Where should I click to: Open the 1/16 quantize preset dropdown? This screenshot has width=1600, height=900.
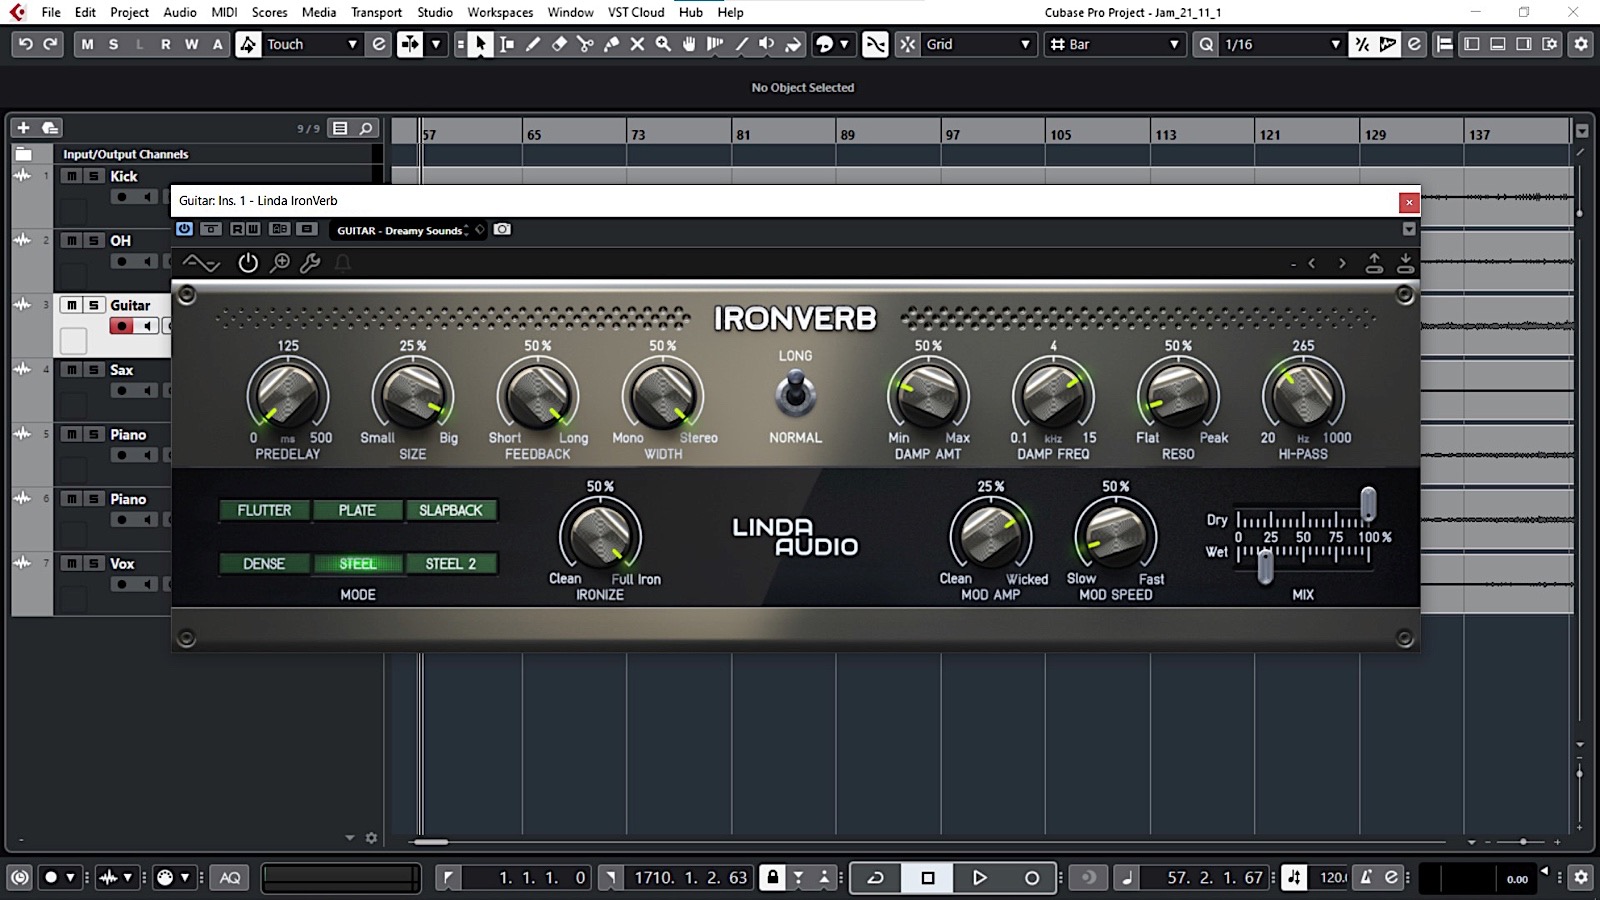tap(1282, 44)
